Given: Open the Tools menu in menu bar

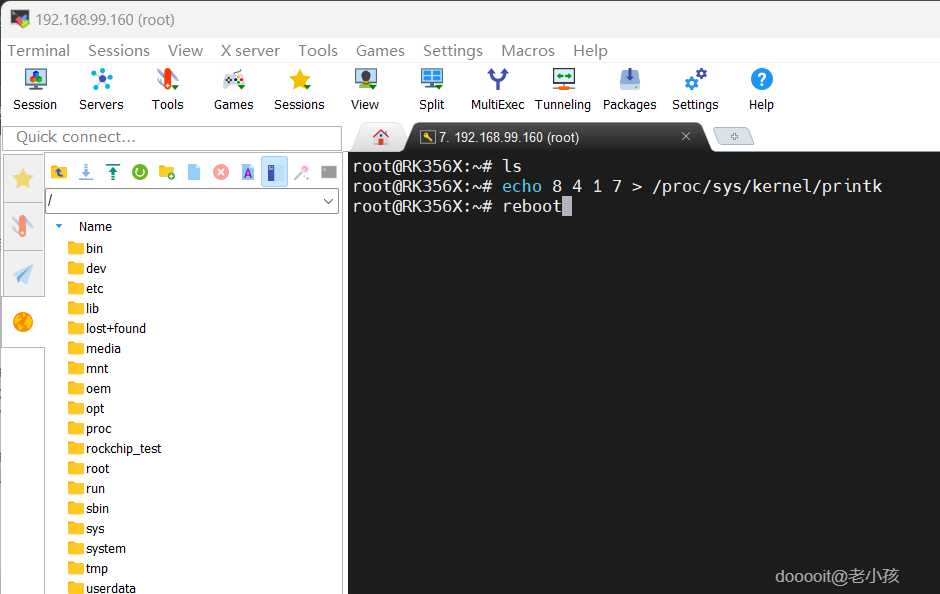Looking at the screenshot, I should point(318,50).
